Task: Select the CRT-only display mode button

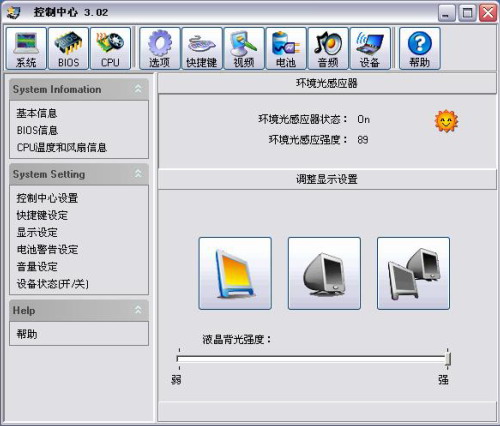Action: tap(324, 273)
